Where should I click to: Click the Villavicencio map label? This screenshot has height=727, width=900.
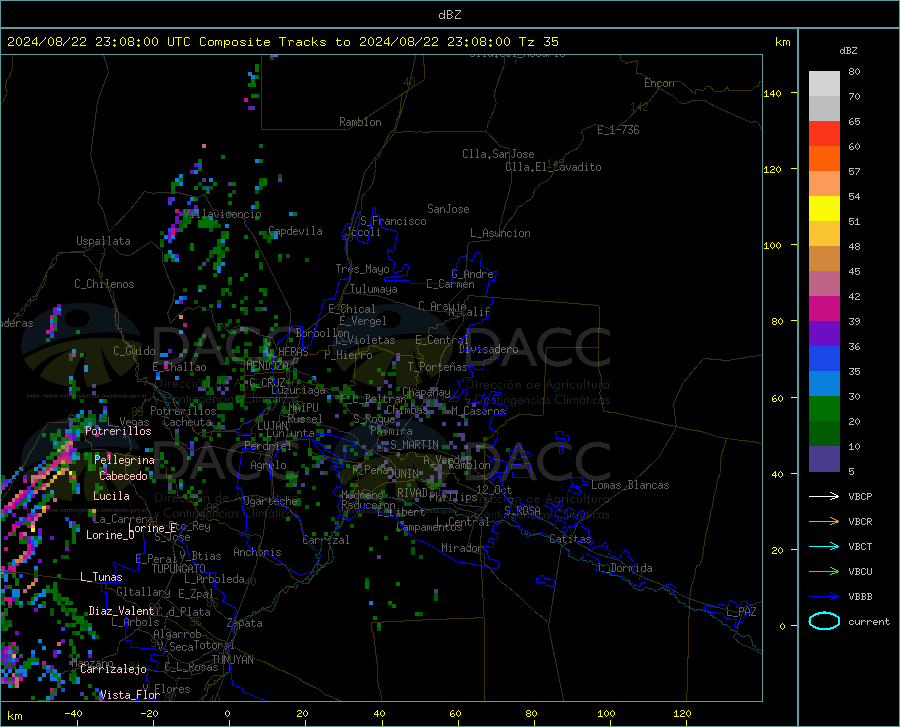pyautogui.click(x=223, y=214)
